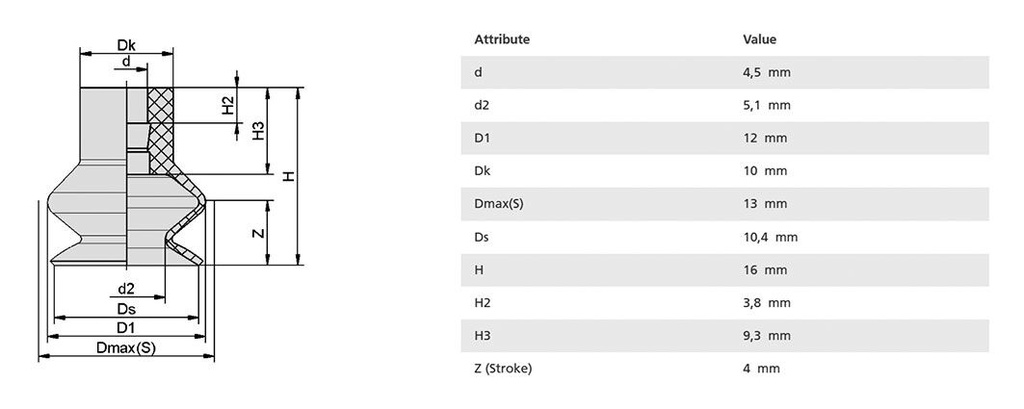Click the Dmax(S) attribute row in table
Image resolution: width=1024 pixels, height=409 pixels.
click(x=499, y=204)
